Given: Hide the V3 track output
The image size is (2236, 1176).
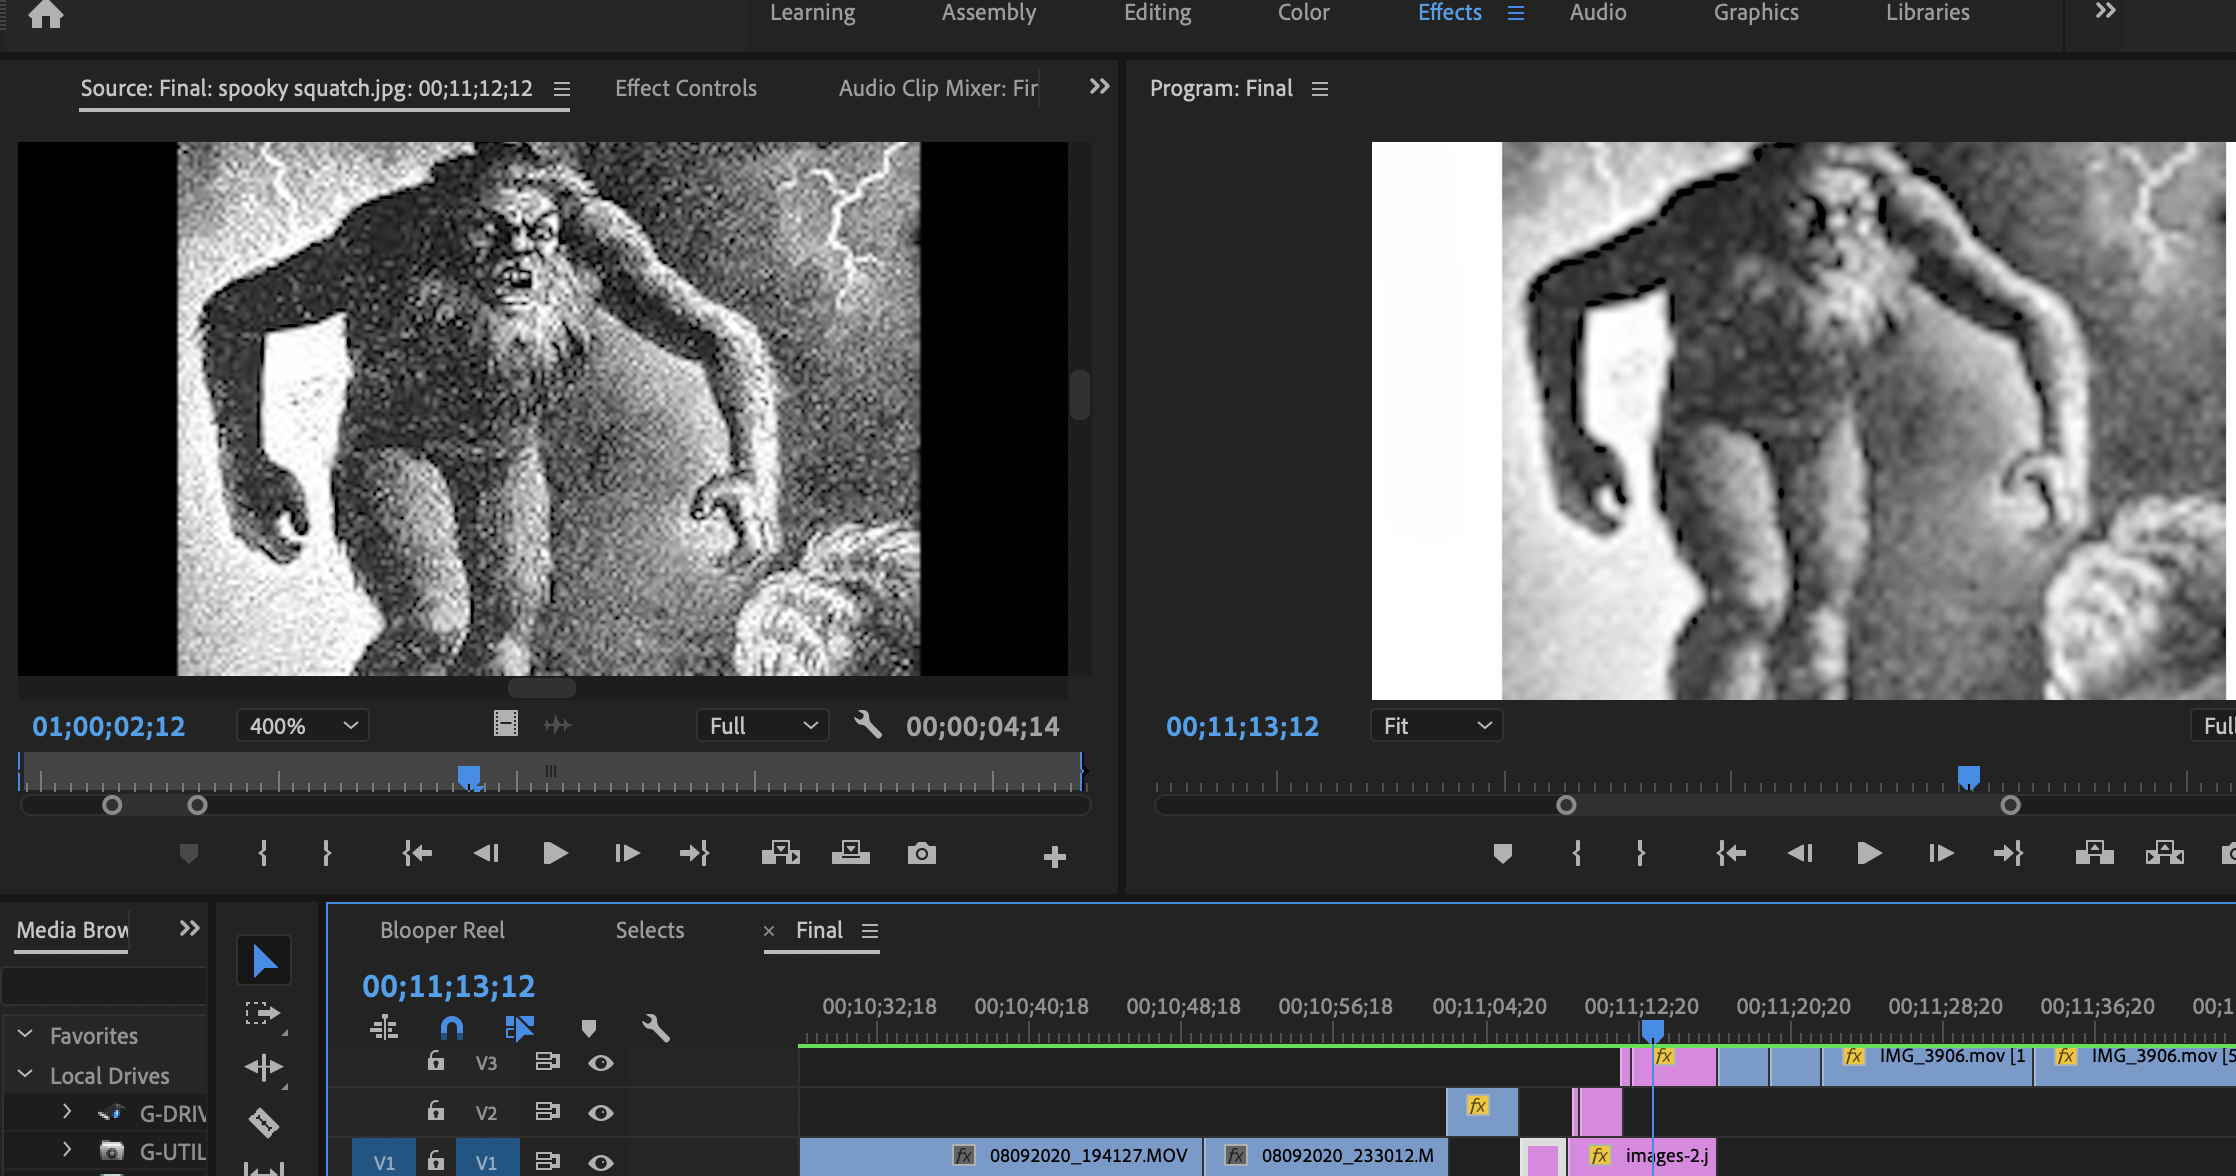Looking at the screenshot, I should 600,1063.
